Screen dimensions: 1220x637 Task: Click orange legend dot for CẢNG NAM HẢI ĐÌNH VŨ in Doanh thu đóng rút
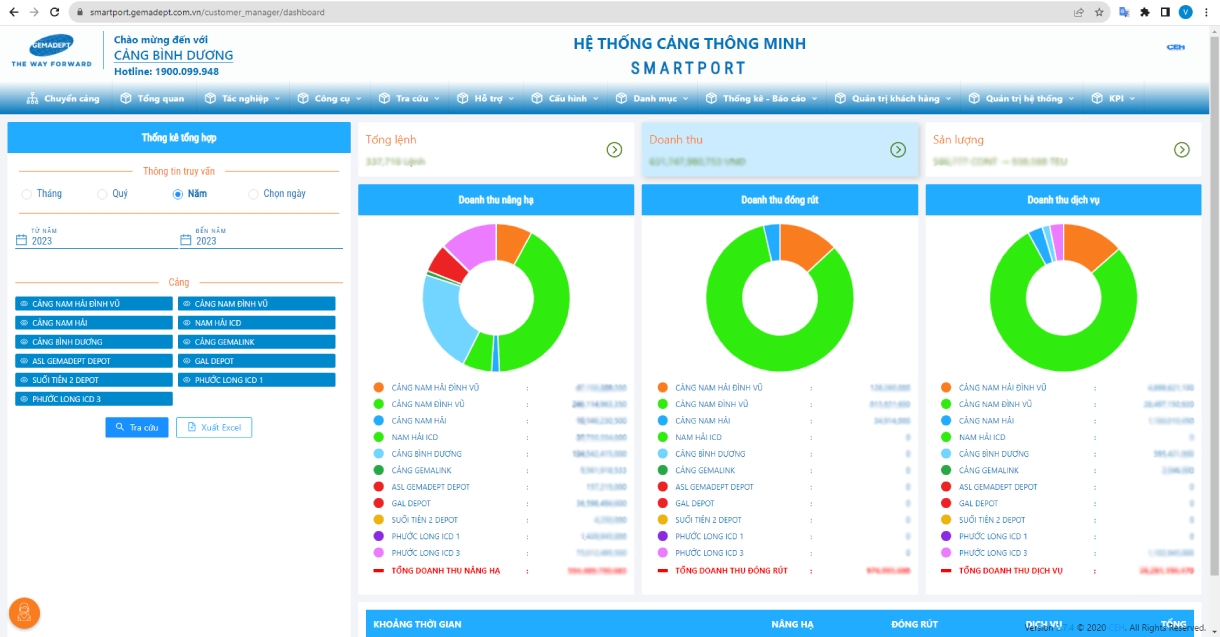pos(663,388)
